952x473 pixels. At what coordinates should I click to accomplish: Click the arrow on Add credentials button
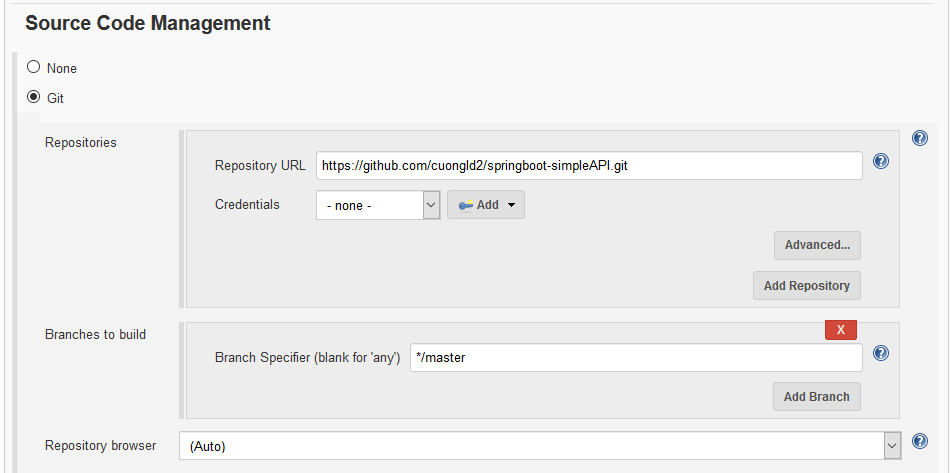pyautogui.click(x=512, y=205)
